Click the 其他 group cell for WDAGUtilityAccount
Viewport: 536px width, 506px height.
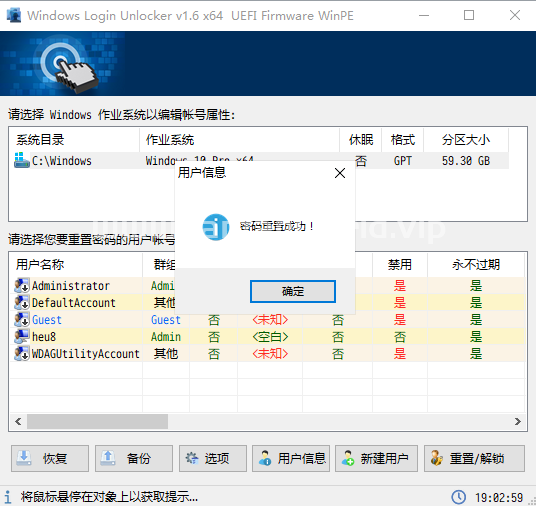(x=166, y=354)
